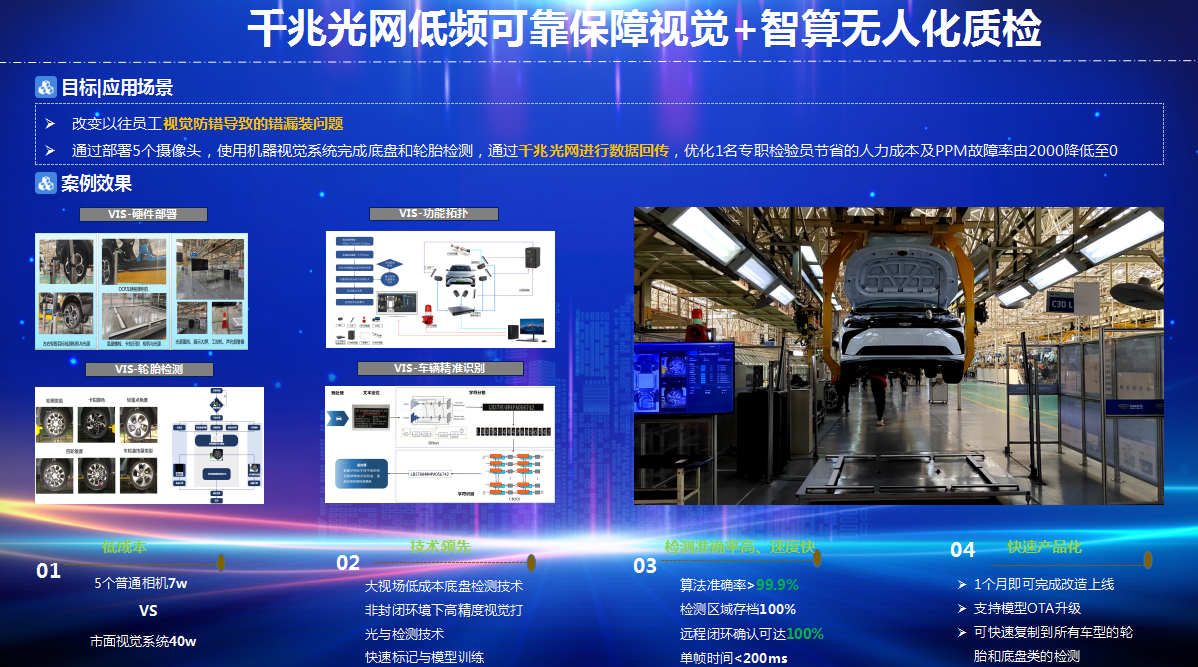This screenshot has width=1198, height=667.
Task: Click highlighted text 视觉防错导致的错漏装问题
Action: coord(253,124)
